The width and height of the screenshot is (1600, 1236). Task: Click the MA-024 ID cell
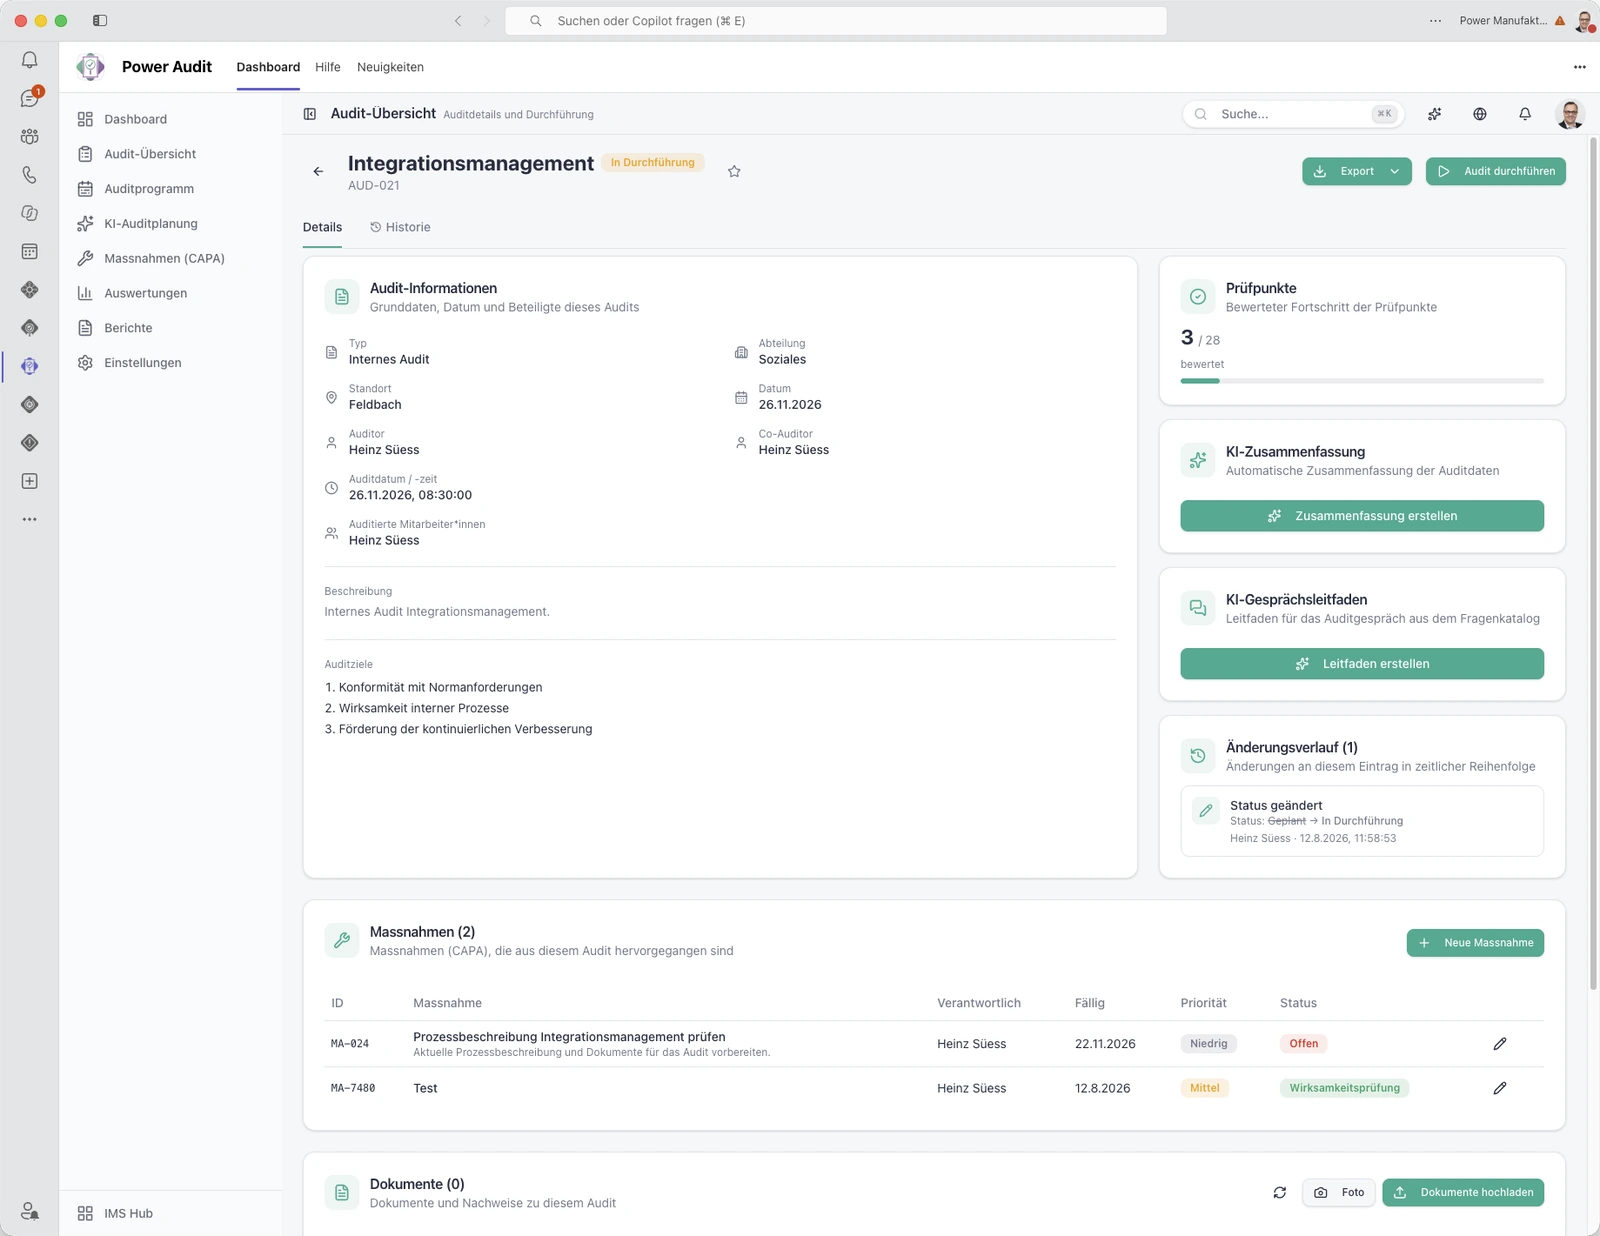pos(350,1044)
